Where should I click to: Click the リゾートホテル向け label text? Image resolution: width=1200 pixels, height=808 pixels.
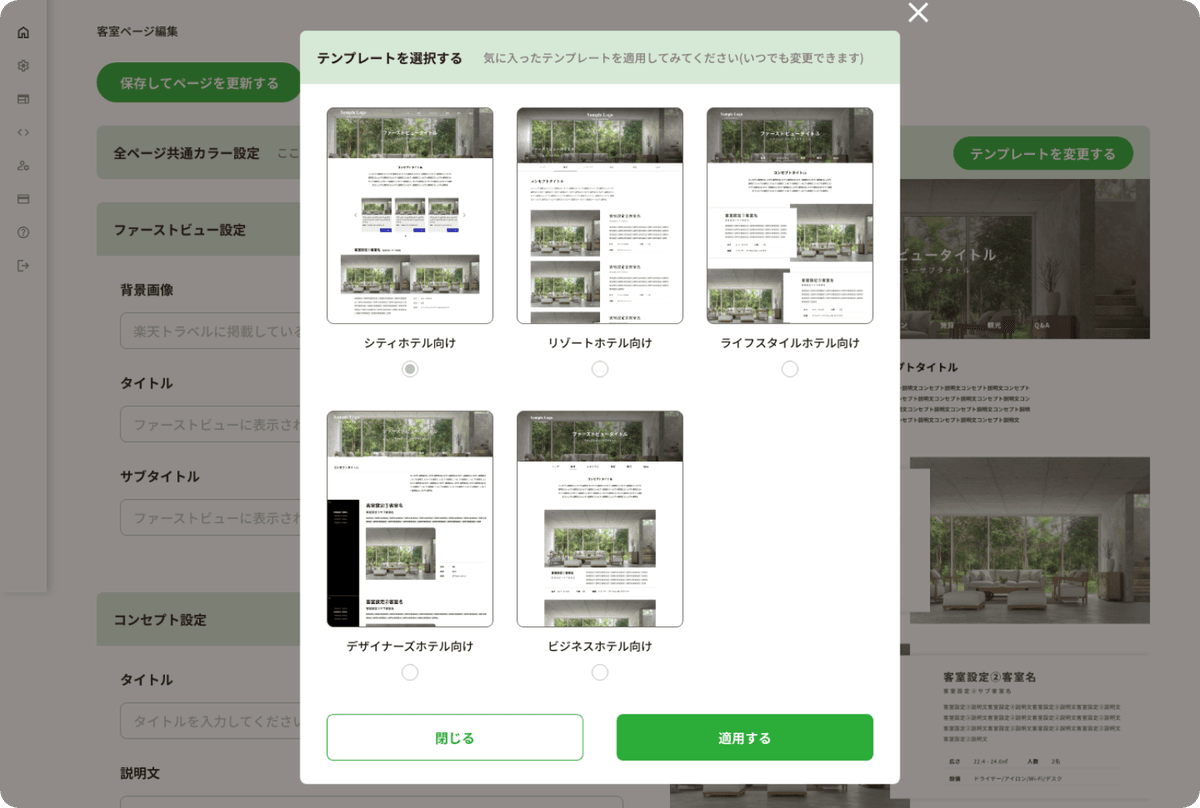[x=600, y=343]
